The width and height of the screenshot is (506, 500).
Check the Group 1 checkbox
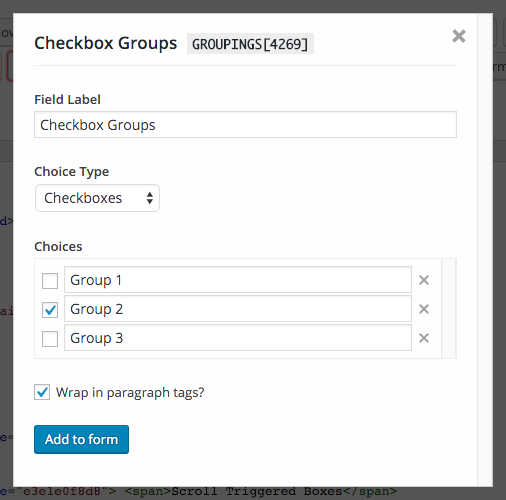[x=50, y=281]
